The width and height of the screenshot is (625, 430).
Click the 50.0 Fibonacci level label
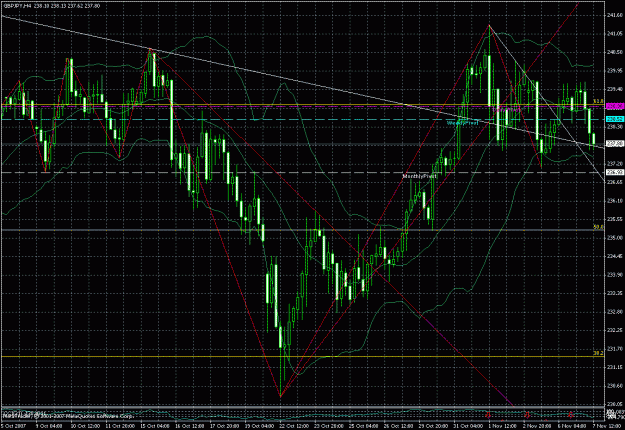tap(598, 227)
